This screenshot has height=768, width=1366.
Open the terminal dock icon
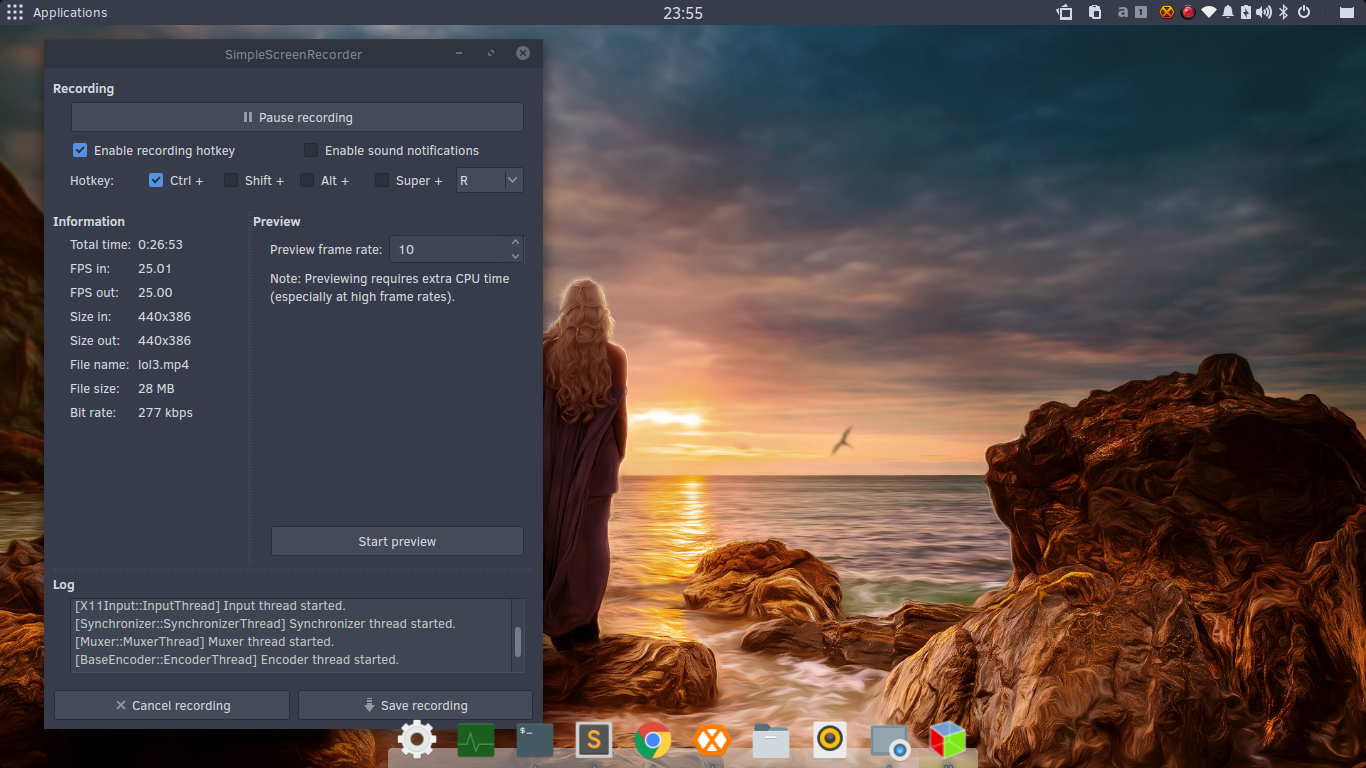535,740
